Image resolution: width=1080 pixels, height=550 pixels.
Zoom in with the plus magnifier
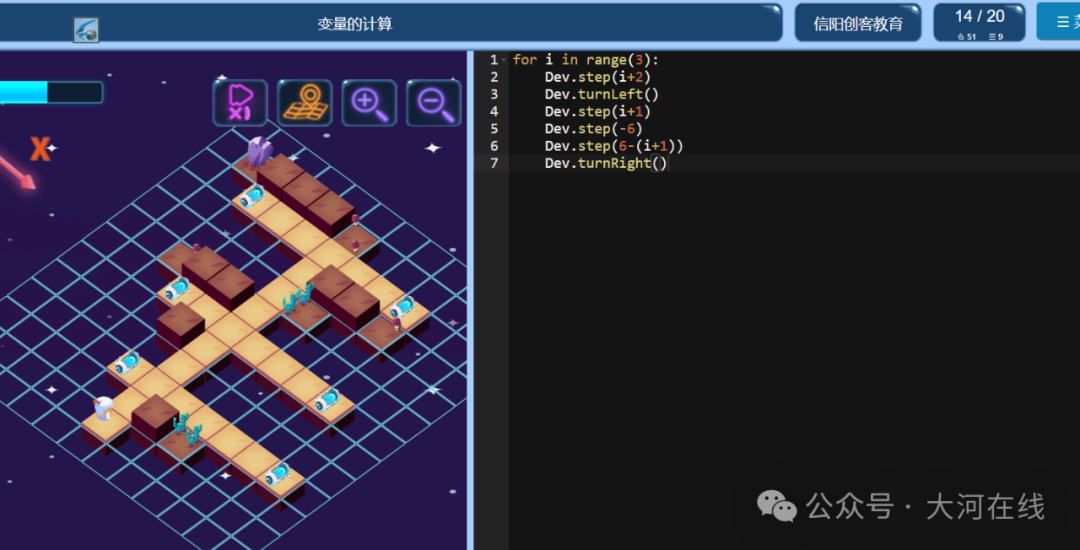(369, 103)
